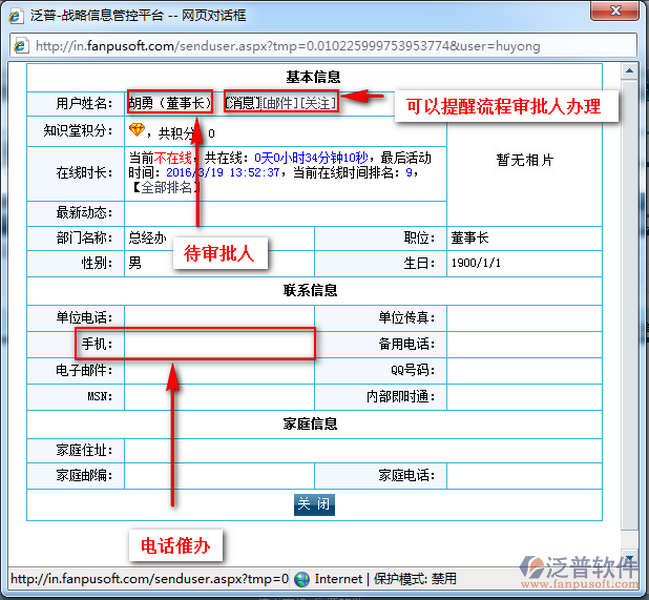Click the user name 胡勇（董事长）
This screenshot has width=649, height=600.
pos(170,103)
